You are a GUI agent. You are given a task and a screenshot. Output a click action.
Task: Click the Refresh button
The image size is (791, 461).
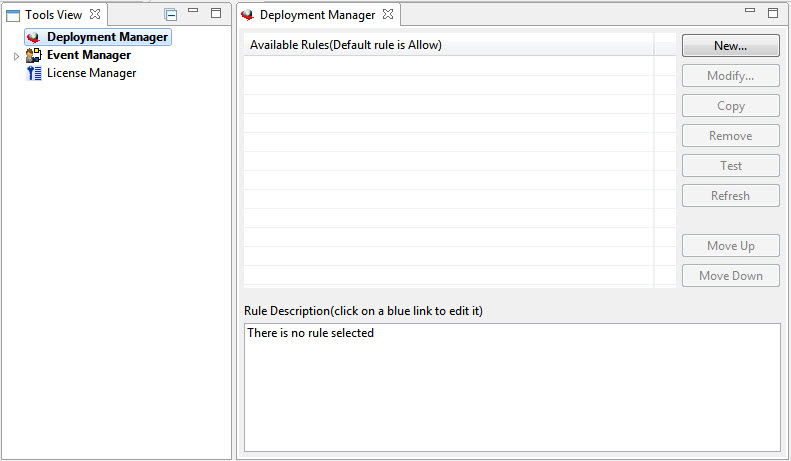pos(730,196)
